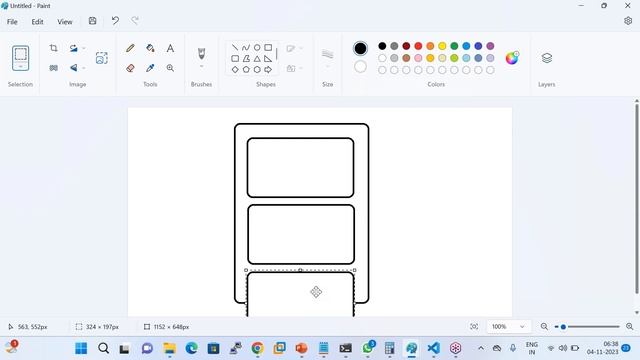Open the Edit colors wheel
The image size is (640, 360).
tap(512, 58)
